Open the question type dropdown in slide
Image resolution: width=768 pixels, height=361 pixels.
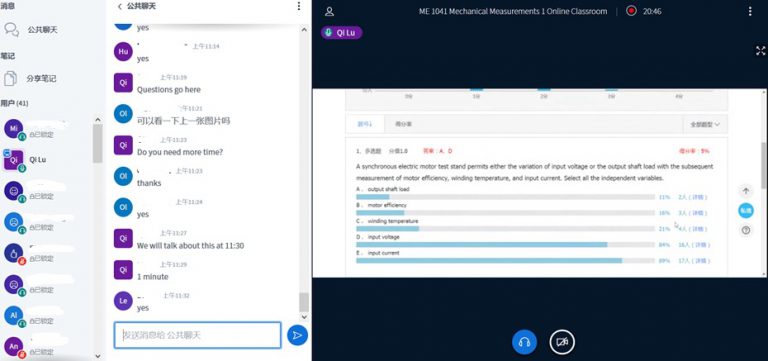pos(705,124)
